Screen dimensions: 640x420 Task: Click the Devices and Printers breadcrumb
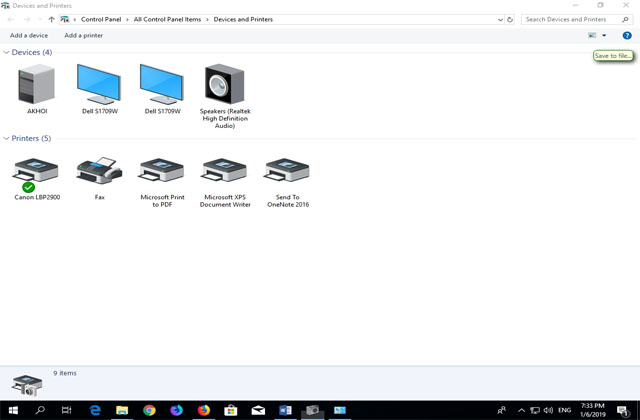[x=243, y=19]
